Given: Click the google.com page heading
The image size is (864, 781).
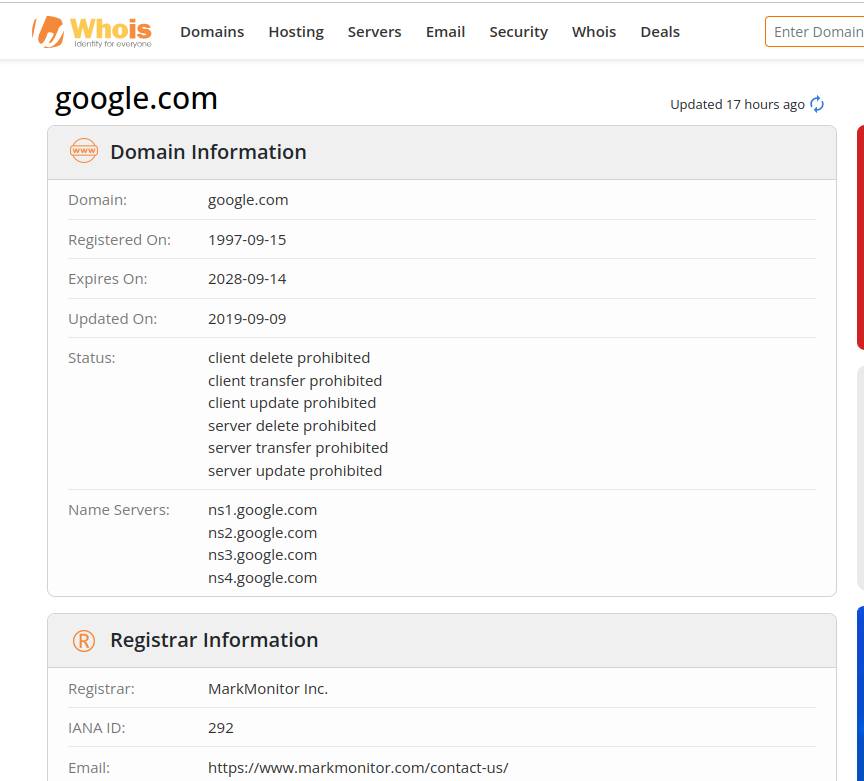Looking at the screenshot, I should (x=136, y=99).
